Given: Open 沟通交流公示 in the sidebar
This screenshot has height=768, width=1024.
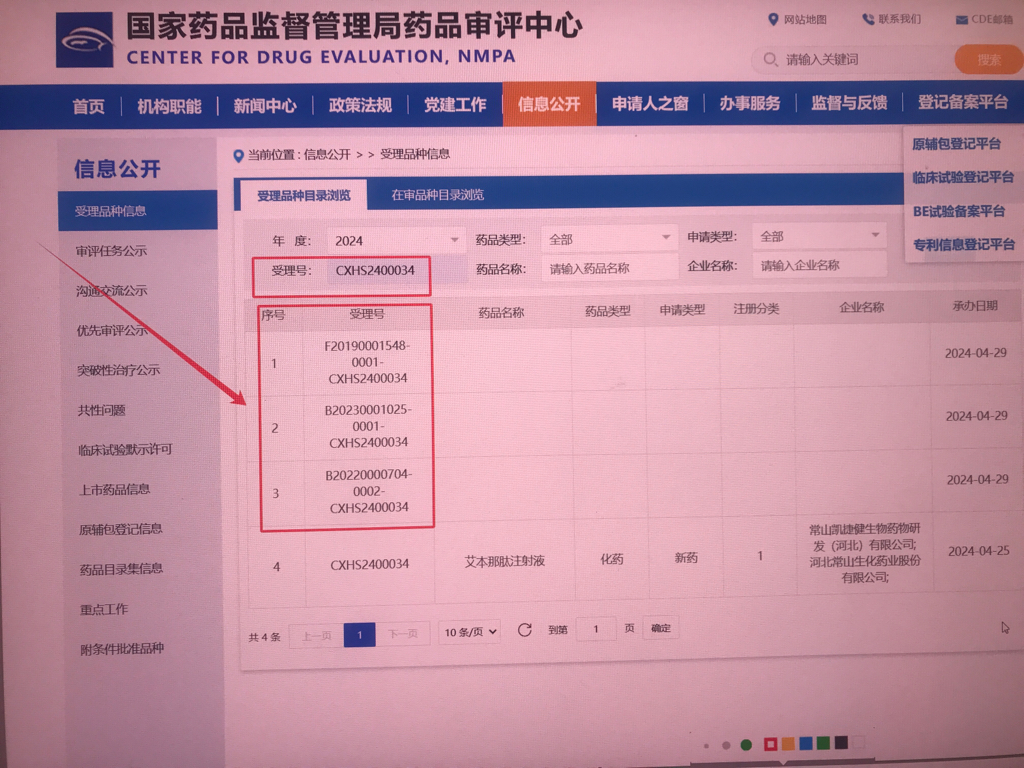Looking at the screenshot, I should [111, 291].
